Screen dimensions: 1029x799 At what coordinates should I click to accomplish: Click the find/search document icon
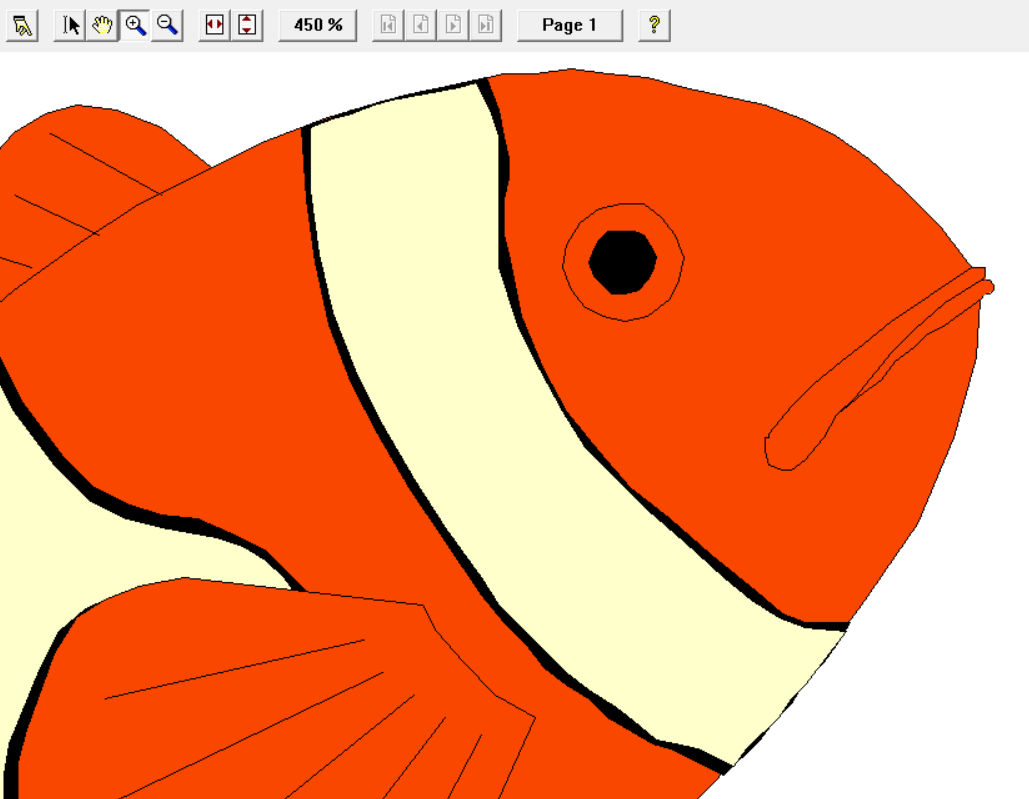click(x=22, y=26)
